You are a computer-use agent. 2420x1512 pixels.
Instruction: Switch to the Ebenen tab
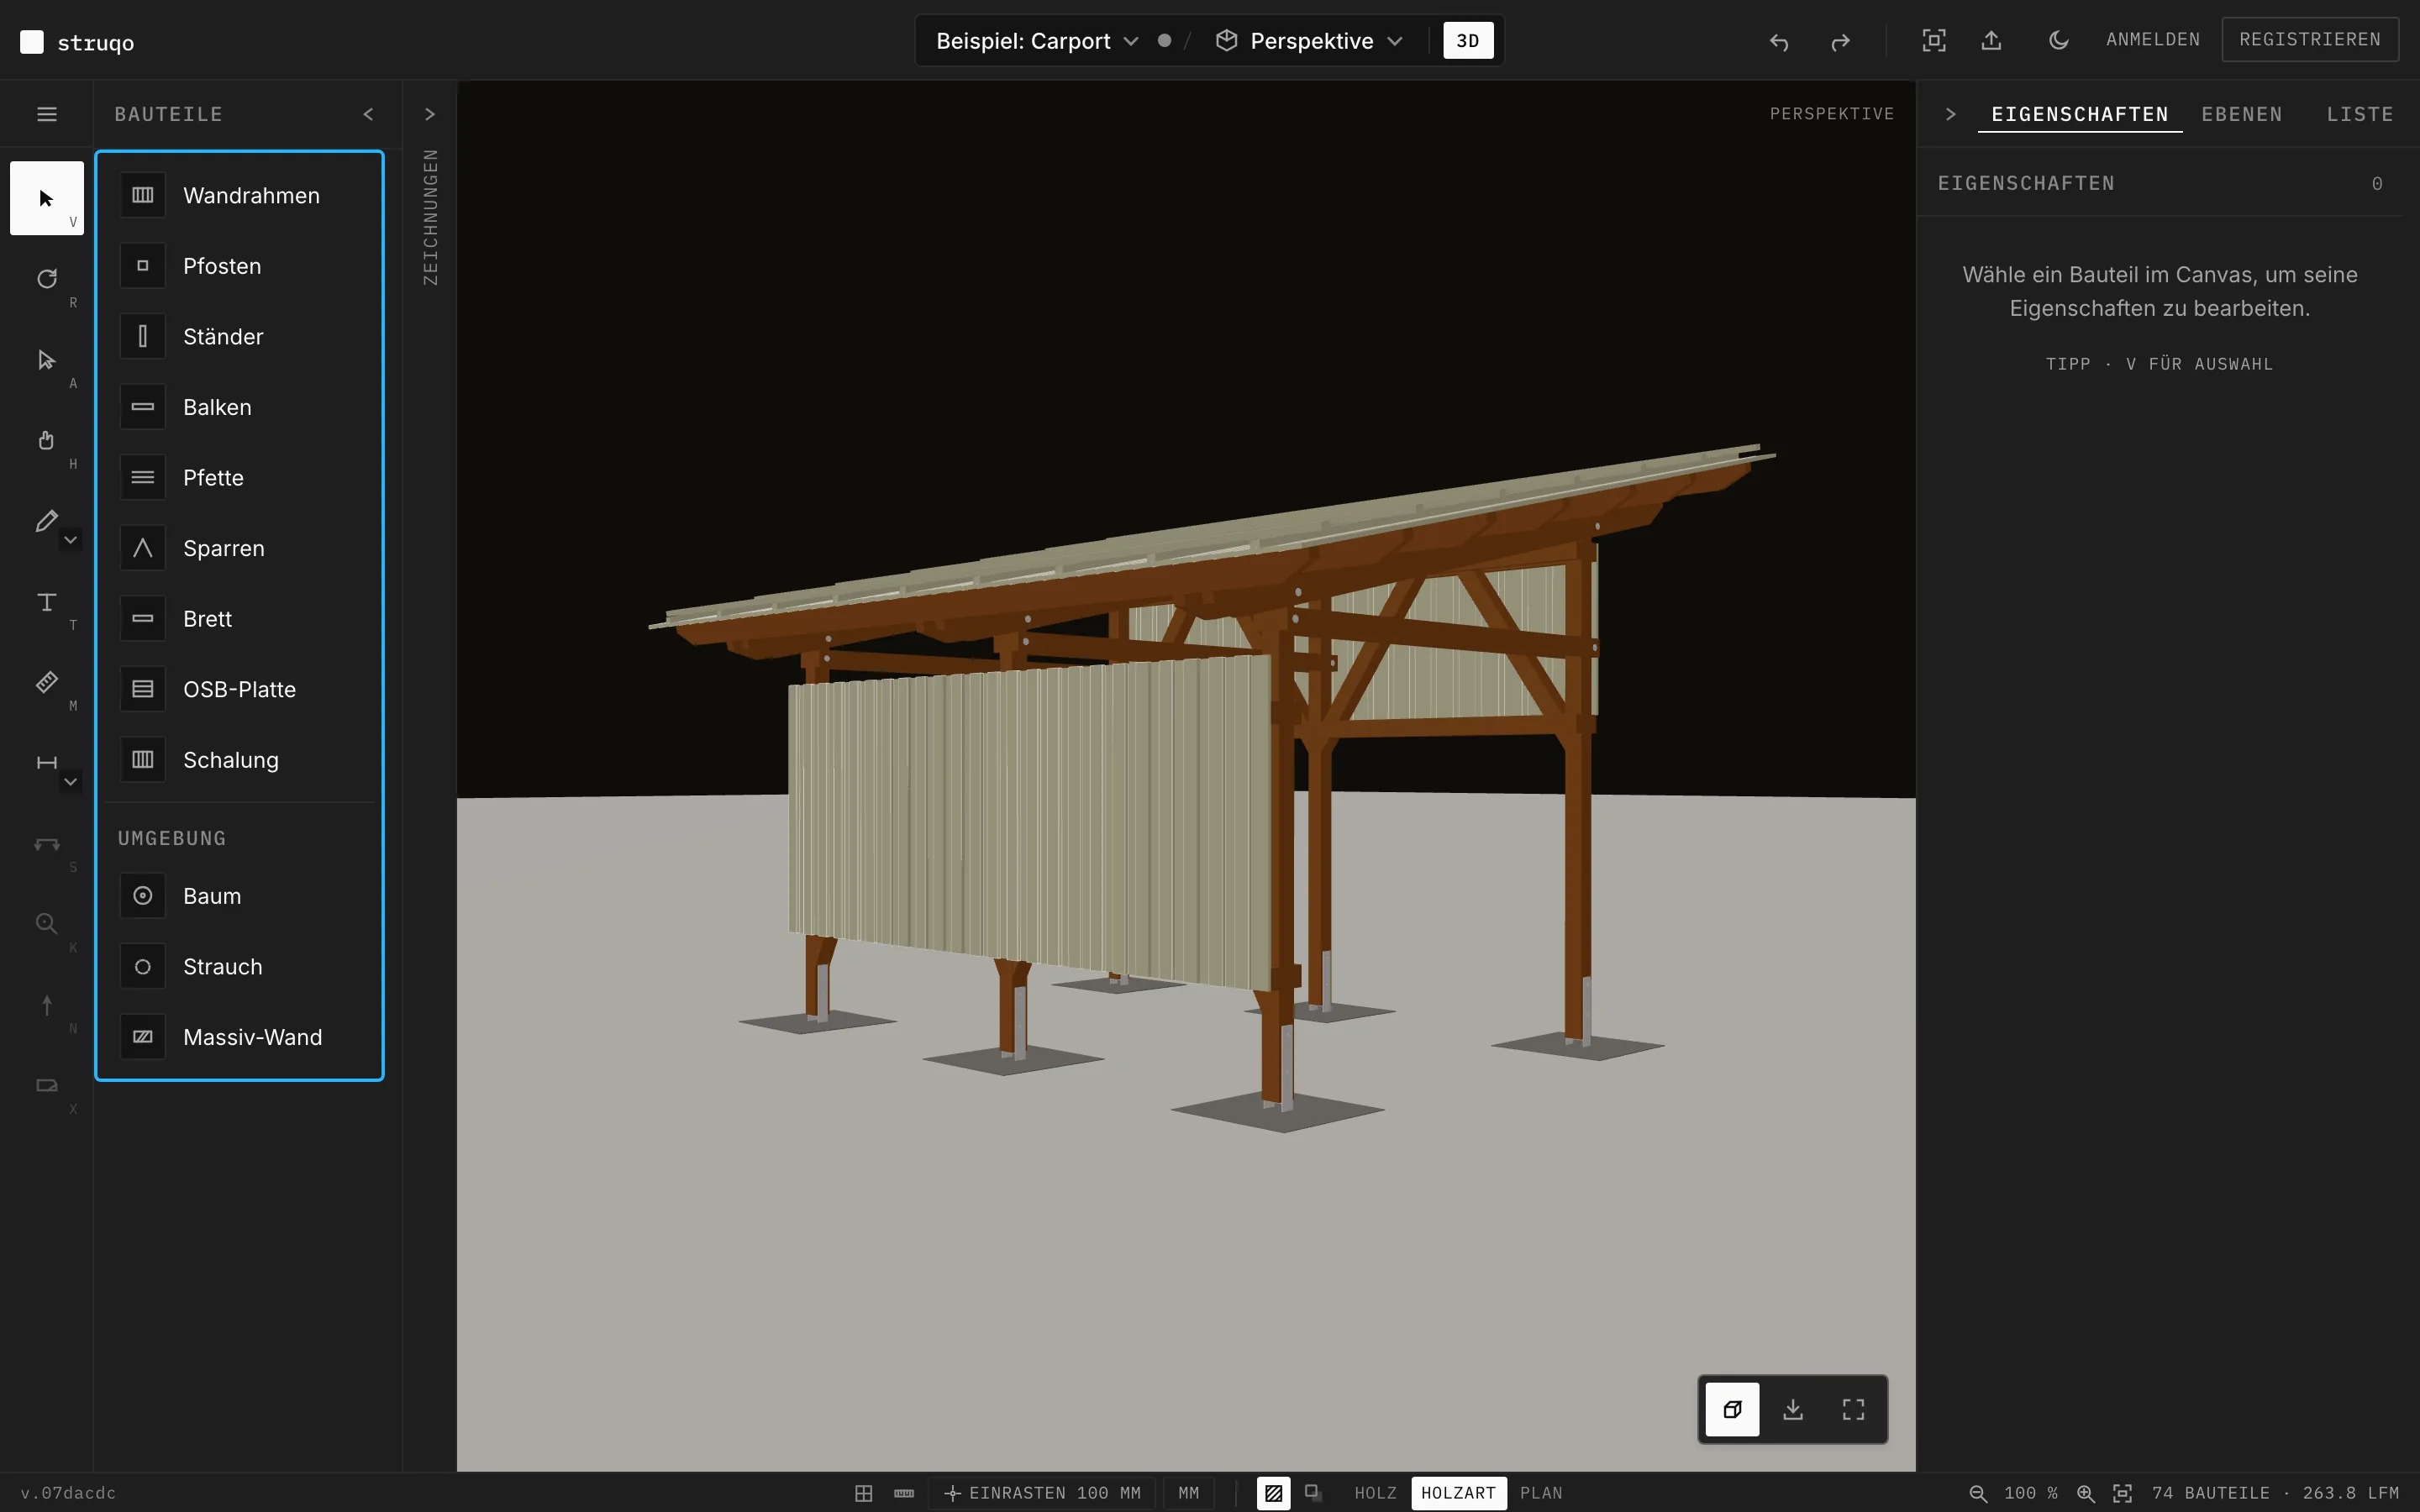coord(2242,114)
